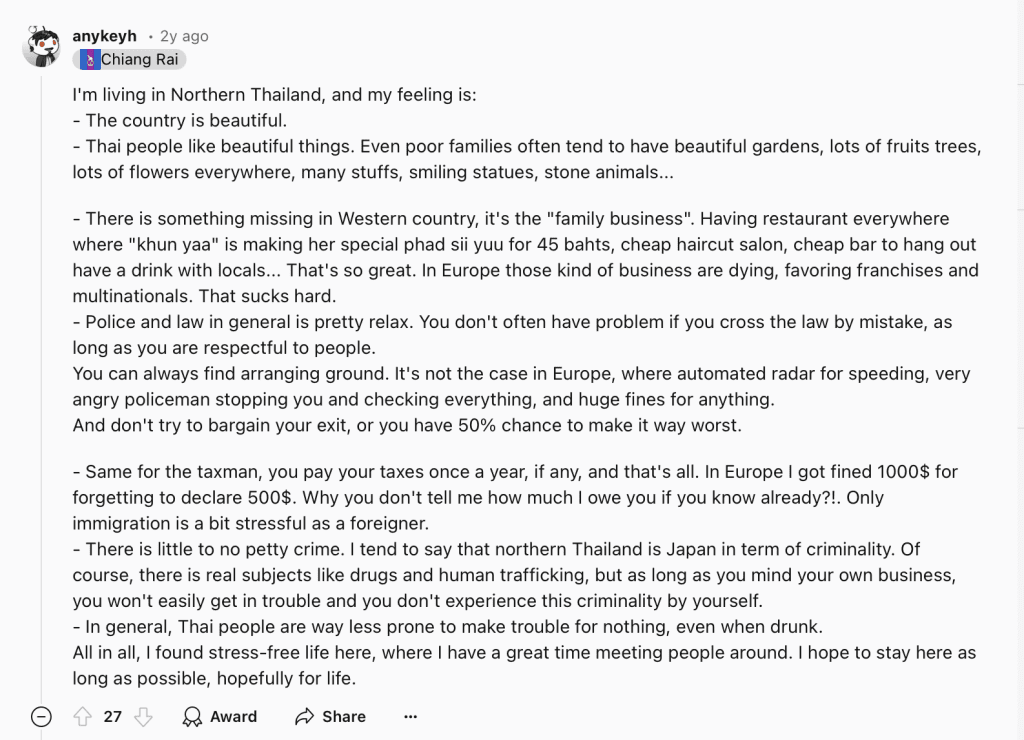Upvote the anykeyh comment
Image resolution: width=1024 pixels, height=740 pixels.
pyautogui.click(x=82, y=716)
